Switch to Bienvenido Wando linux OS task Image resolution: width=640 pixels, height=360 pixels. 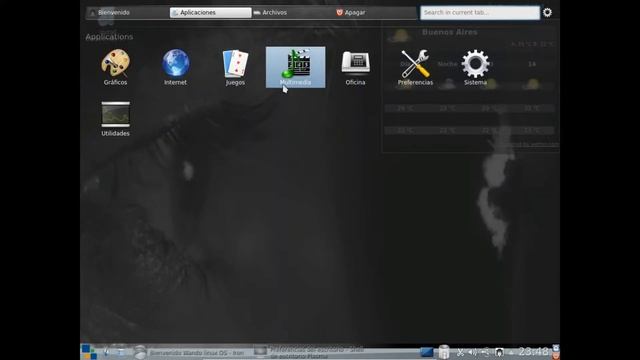pos(192,353)
